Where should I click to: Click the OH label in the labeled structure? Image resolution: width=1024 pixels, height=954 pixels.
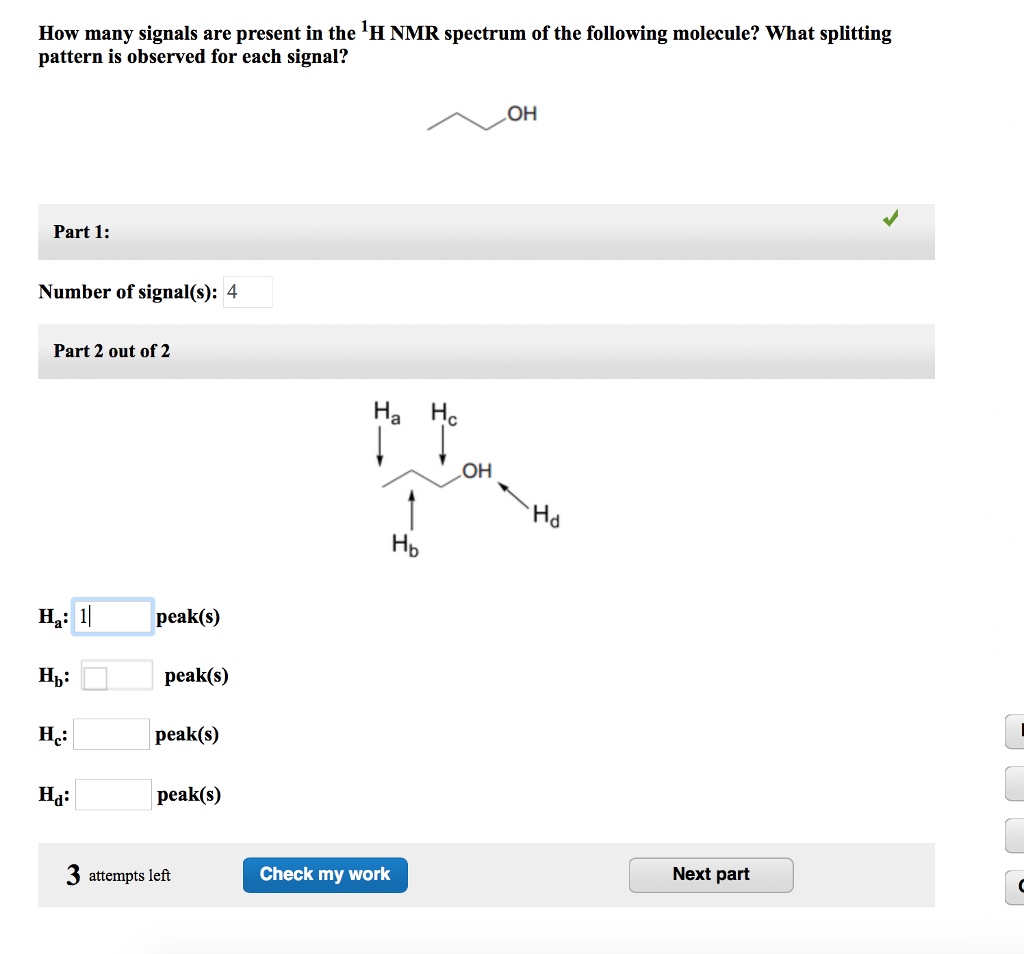point(478,471)
